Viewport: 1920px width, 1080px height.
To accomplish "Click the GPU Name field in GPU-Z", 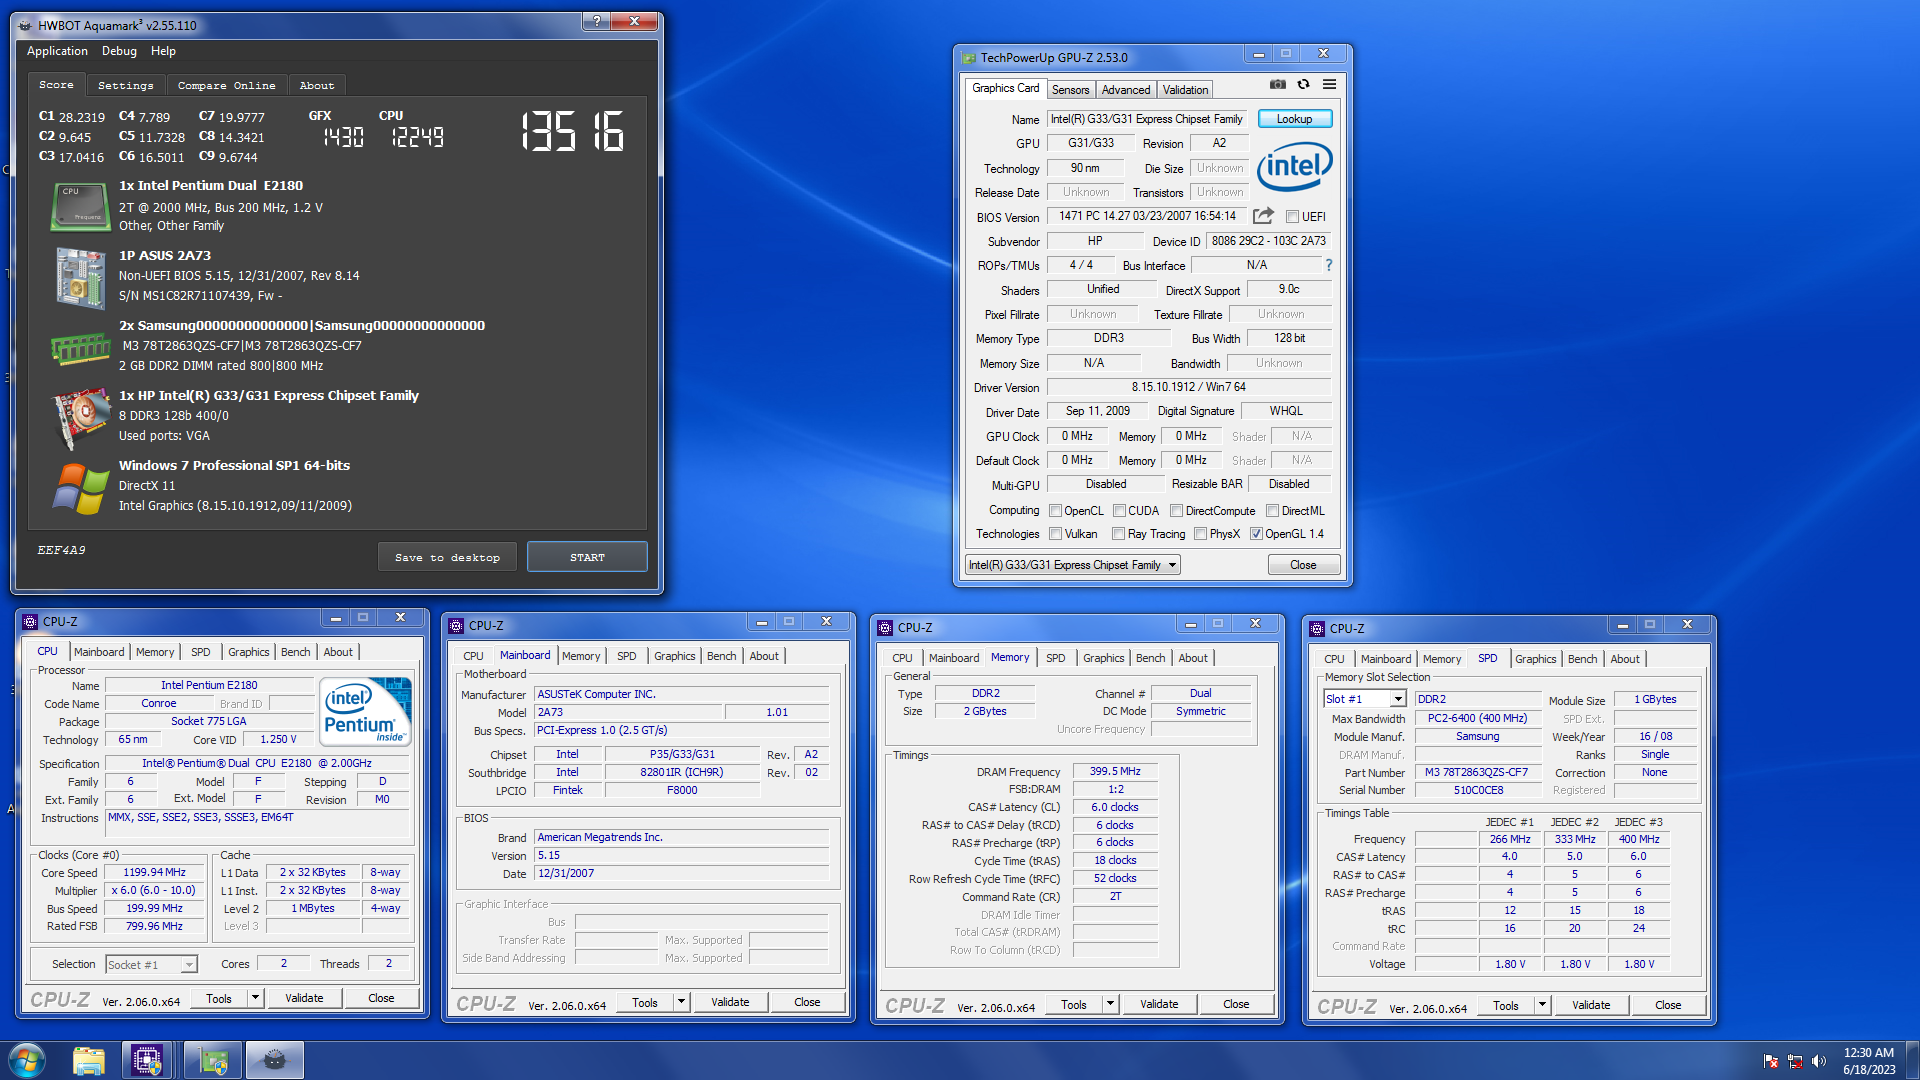I will pyautogui.click(x=1147, y=119).
